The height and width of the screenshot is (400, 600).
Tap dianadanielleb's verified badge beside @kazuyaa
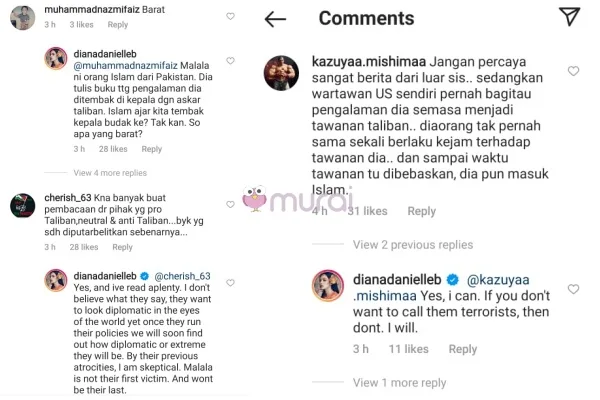pyautogui.click(x=453, y=280)
